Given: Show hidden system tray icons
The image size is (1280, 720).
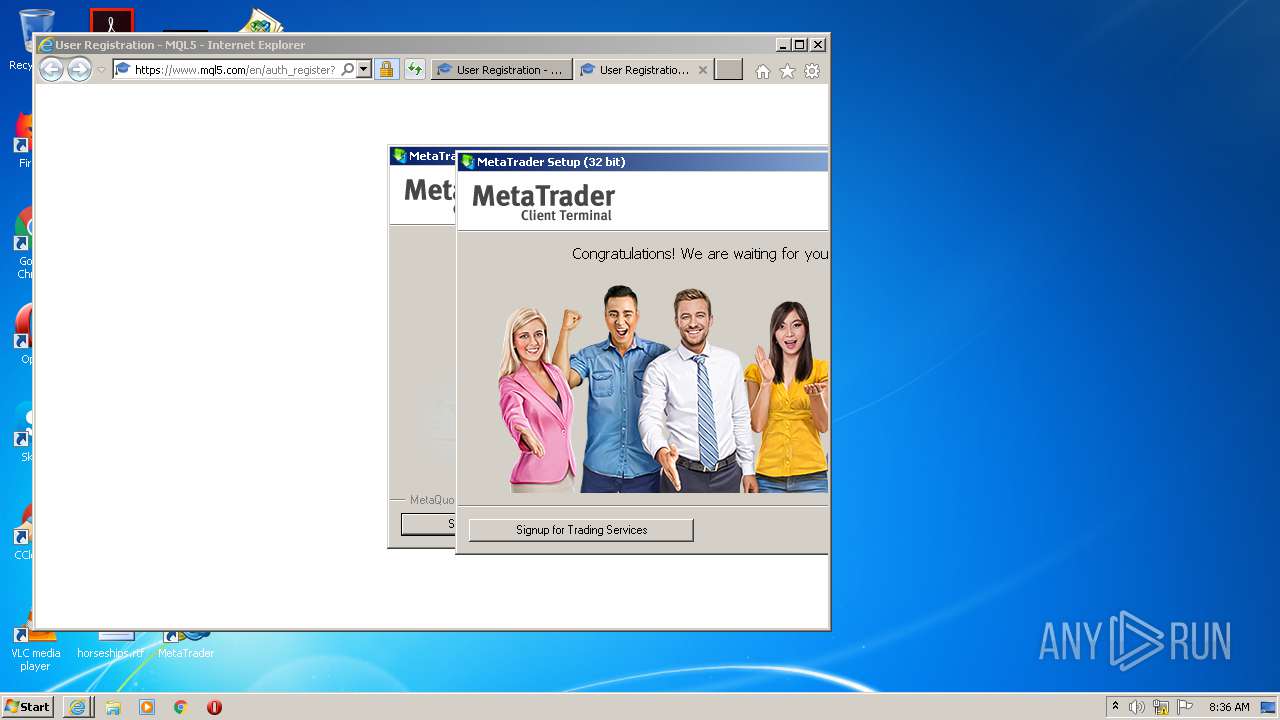Looking at the screenshot, I should pos(1116,707).
